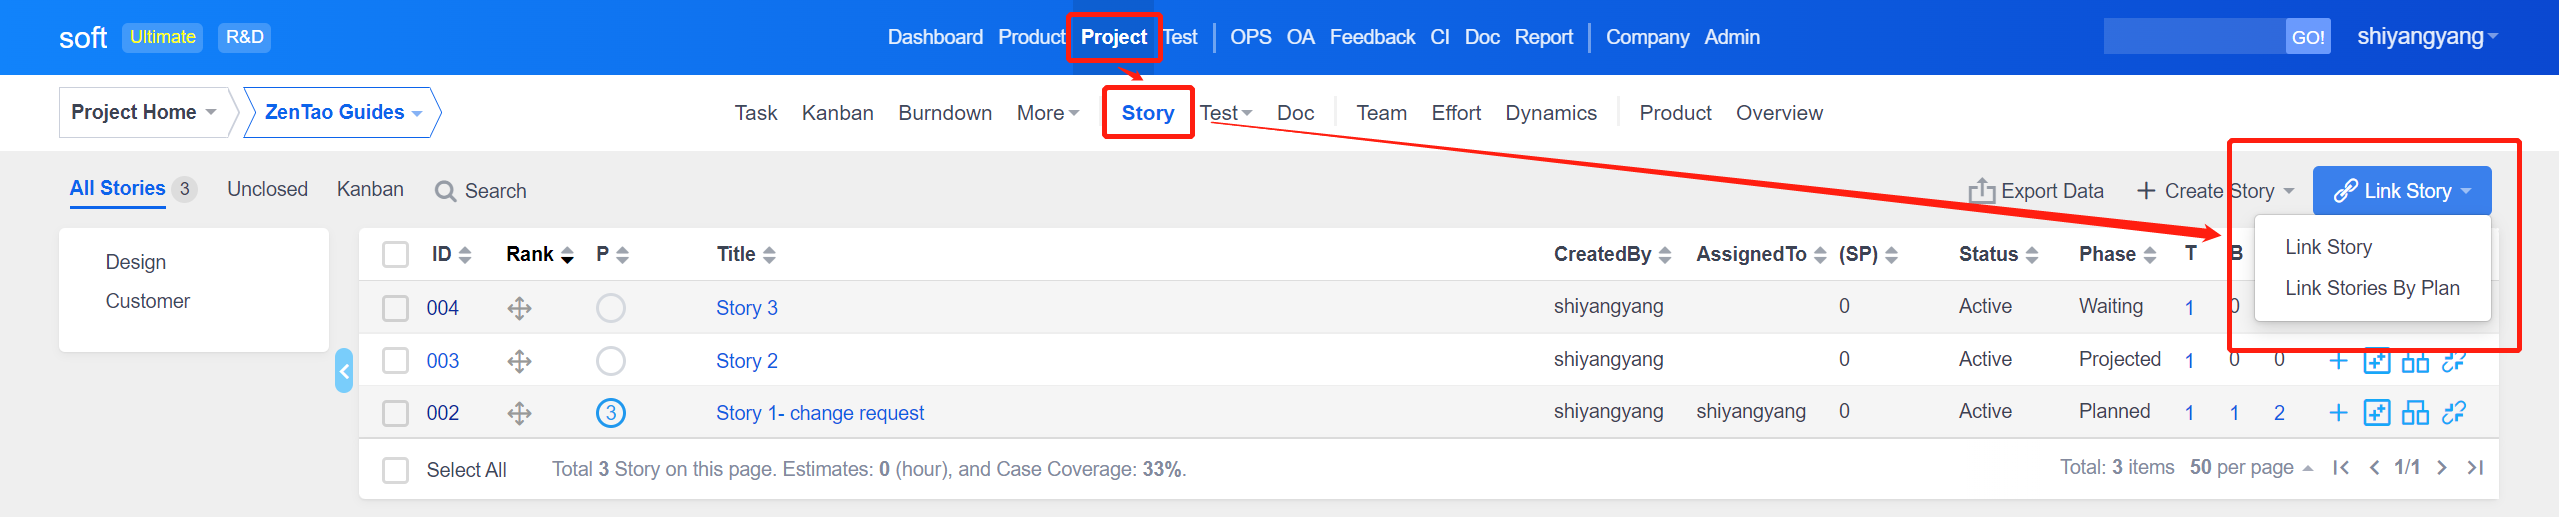2559x517 pixels.
Task: Expand the Create Story dropdown
Action: [x=2288, y=191]
